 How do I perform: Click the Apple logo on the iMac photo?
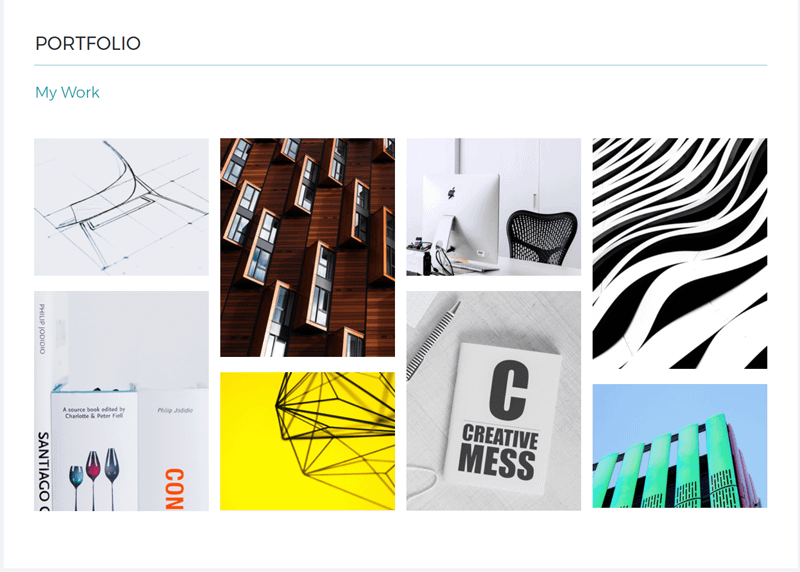pyautogui.click(x=452, y=192)
